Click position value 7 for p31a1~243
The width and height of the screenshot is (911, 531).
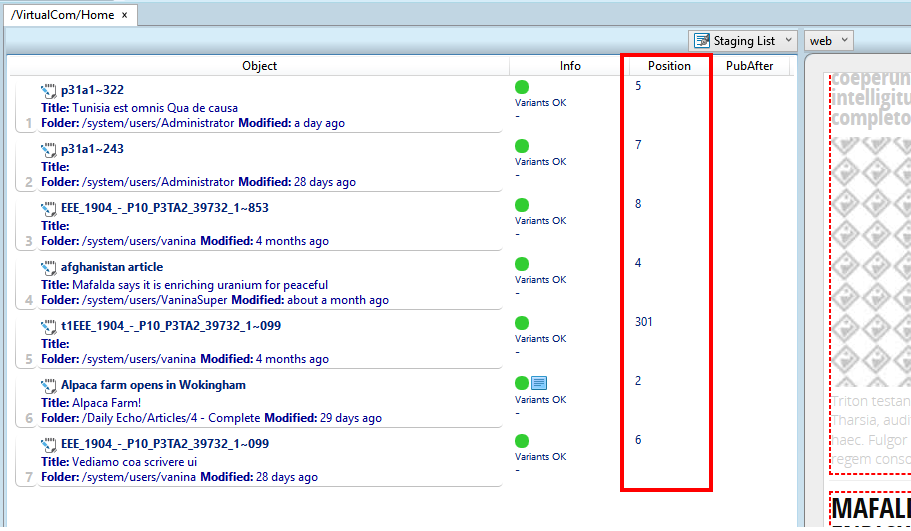point(638,145)
